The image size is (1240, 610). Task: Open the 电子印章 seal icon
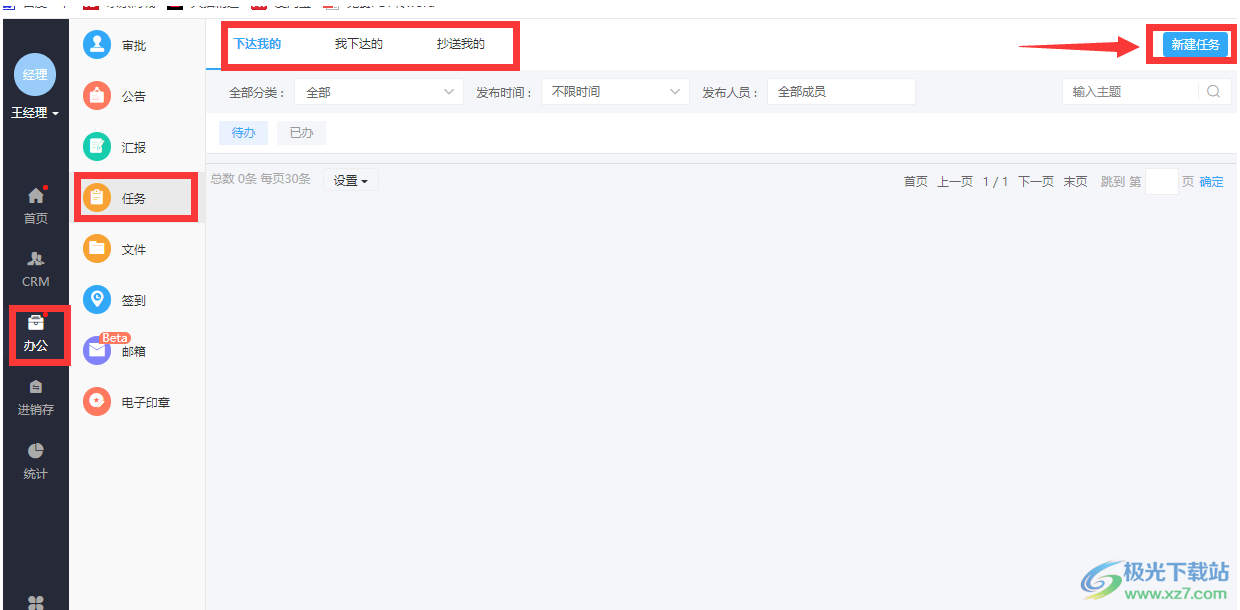coord(97,402)
